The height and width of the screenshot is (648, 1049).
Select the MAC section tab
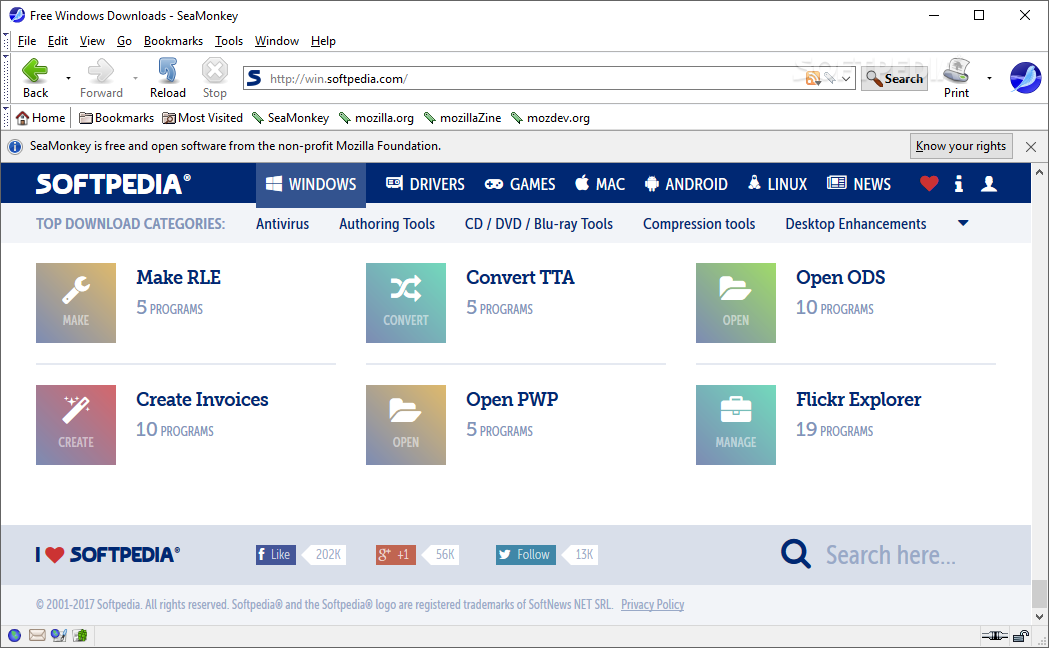click(x=600, y=183)
